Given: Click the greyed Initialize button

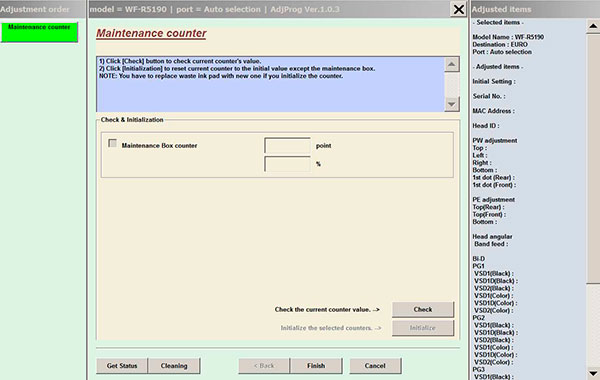Looking at the screenshot, I should click(x=423, y=328).
